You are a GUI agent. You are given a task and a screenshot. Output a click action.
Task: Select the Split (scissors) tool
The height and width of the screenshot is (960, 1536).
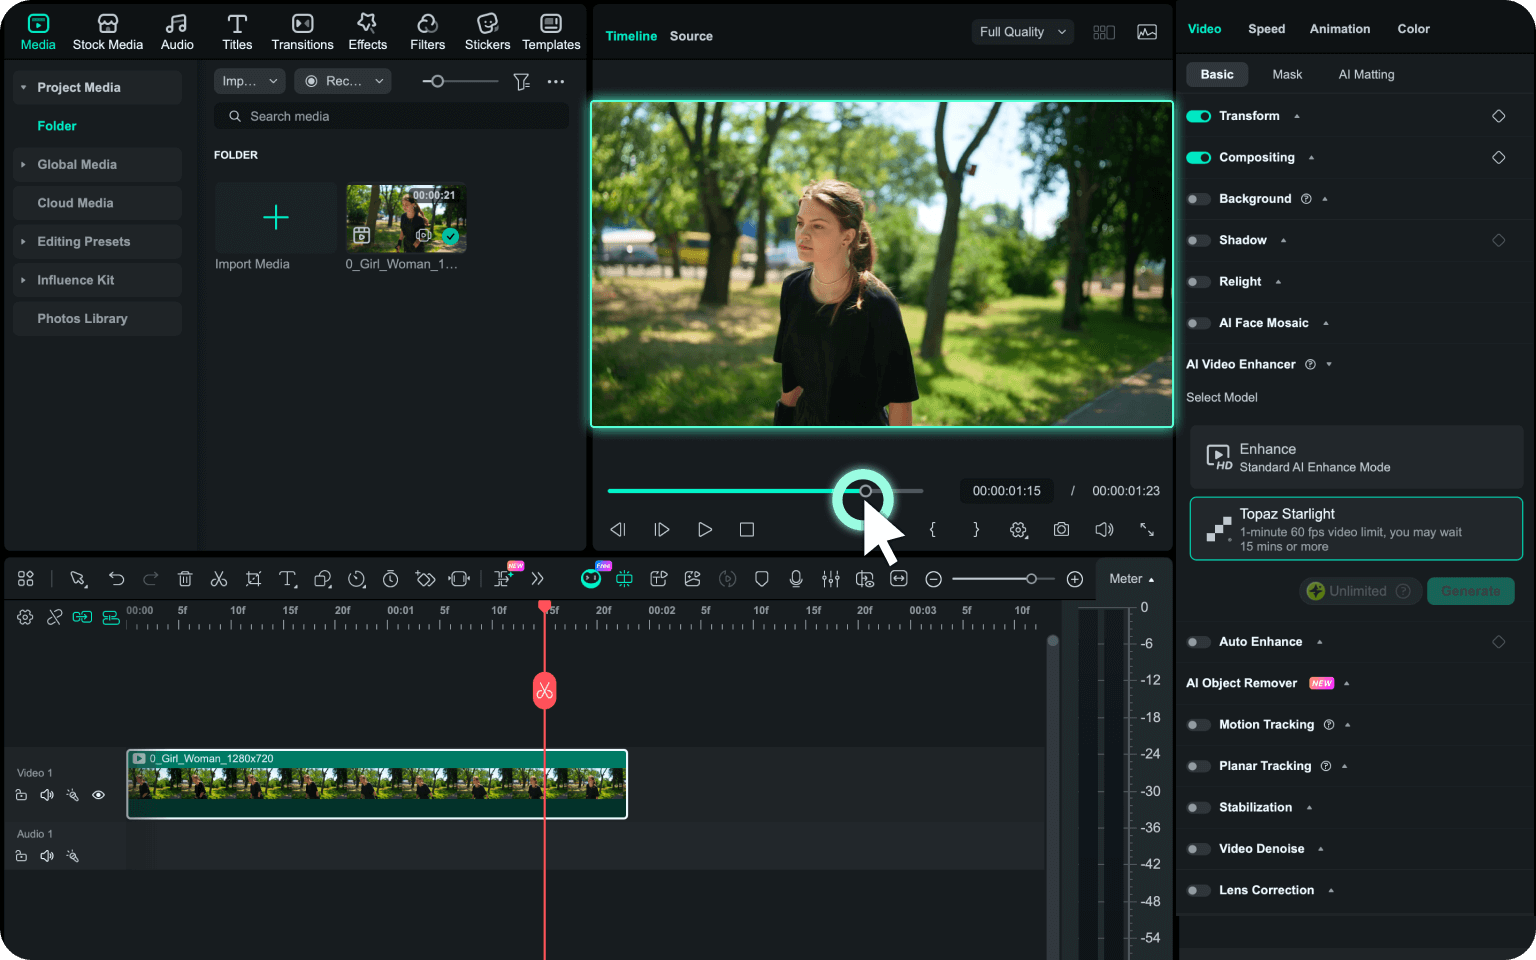(219, 578)
